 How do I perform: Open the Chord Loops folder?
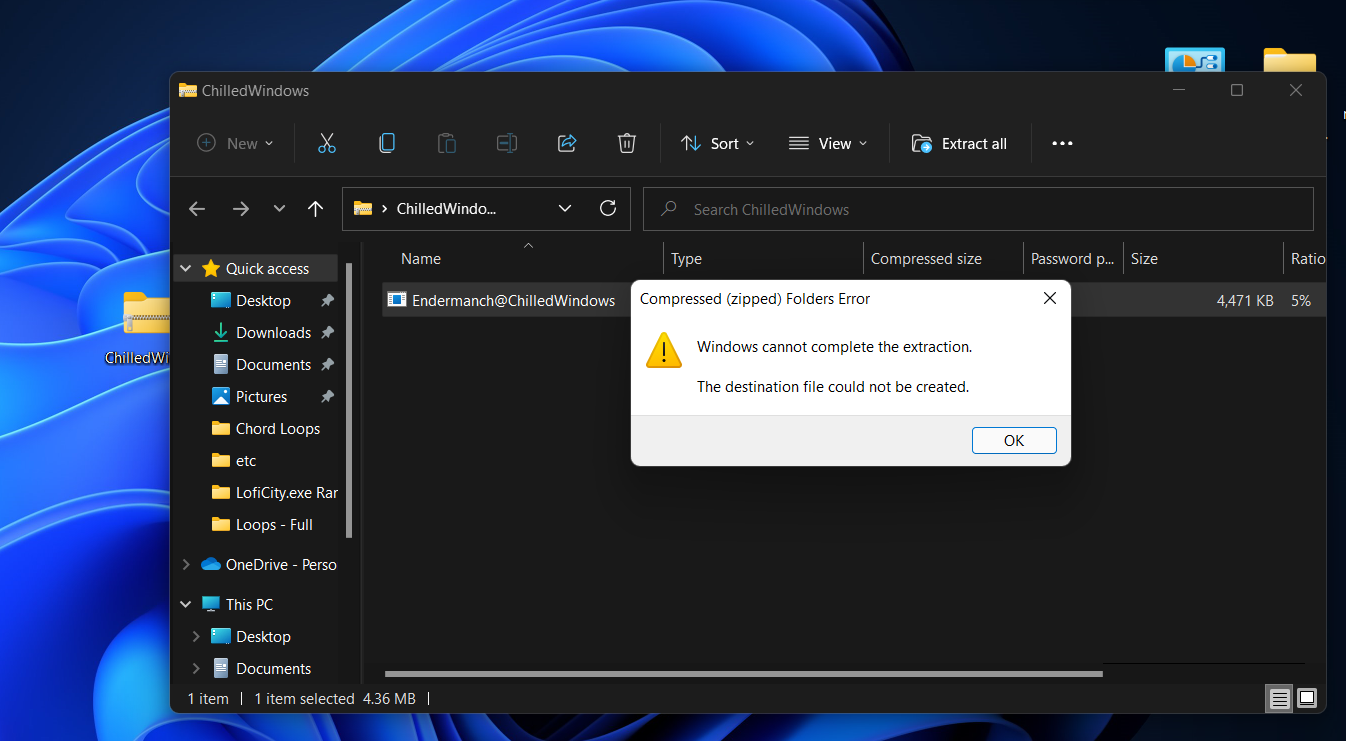(278, 429)
